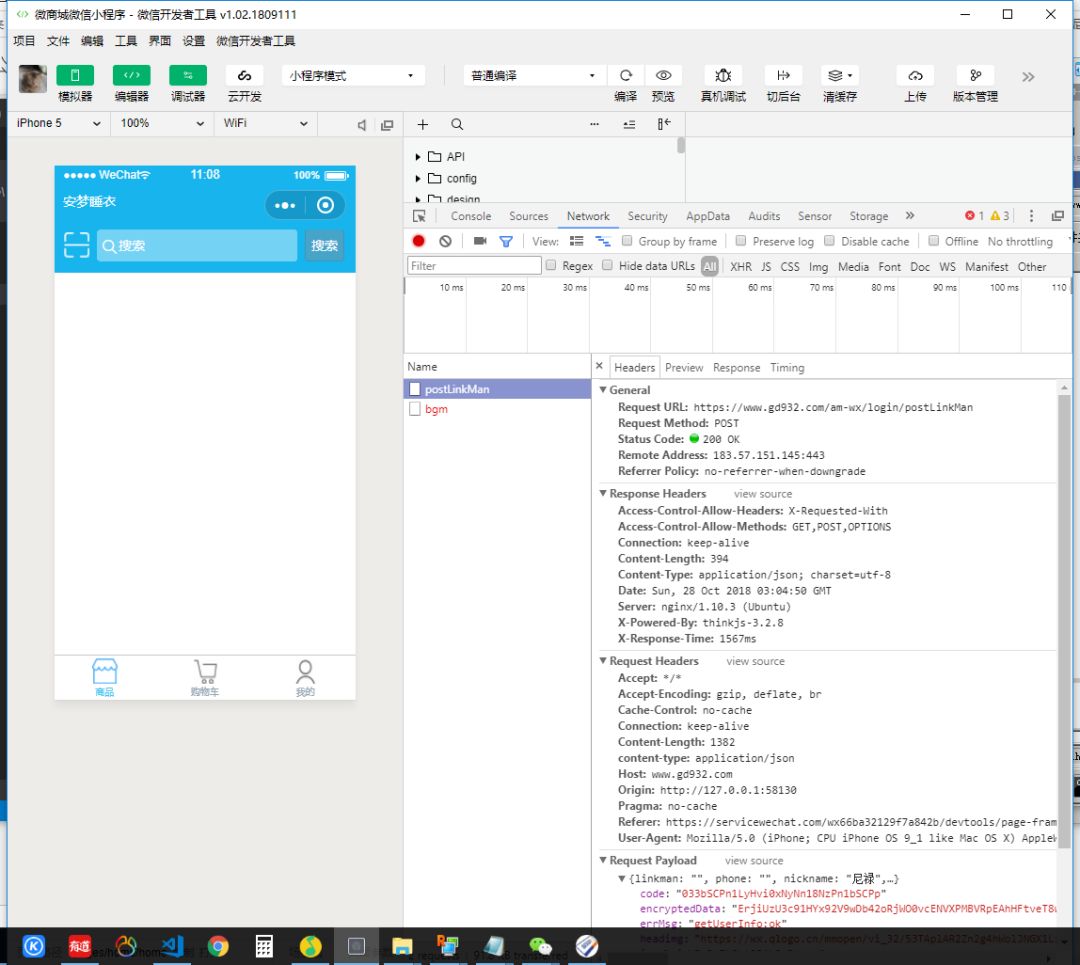Detach the simulator window icon
This screenshot has width=1080, height=965.
(387, 125)
